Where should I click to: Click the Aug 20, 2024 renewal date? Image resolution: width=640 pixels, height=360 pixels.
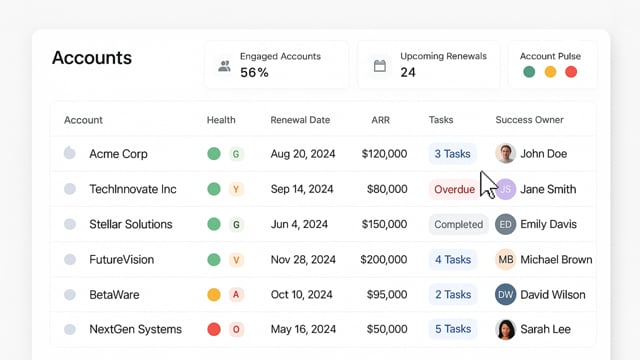coord(303,154)
